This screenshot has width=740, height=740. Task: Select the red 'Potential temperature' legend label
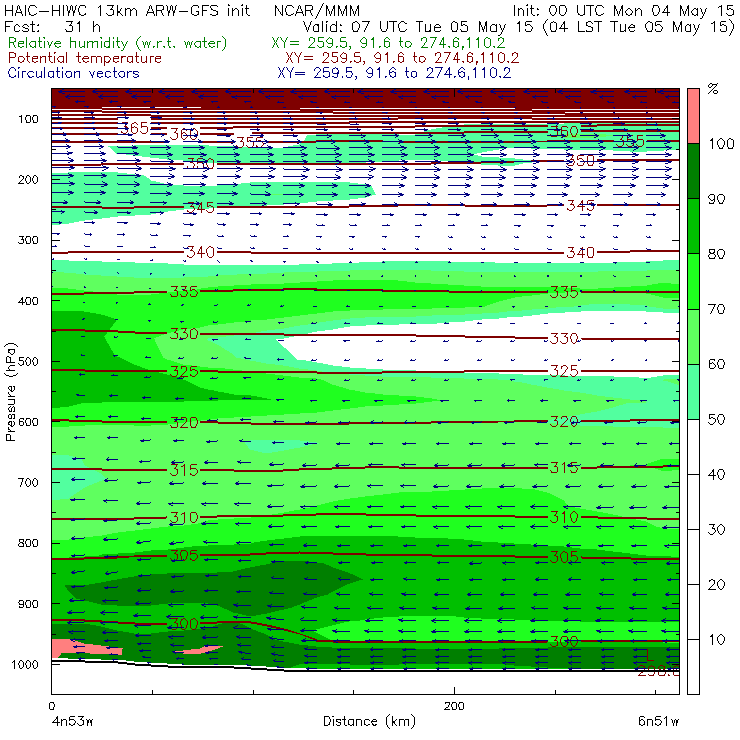(85, 58)
